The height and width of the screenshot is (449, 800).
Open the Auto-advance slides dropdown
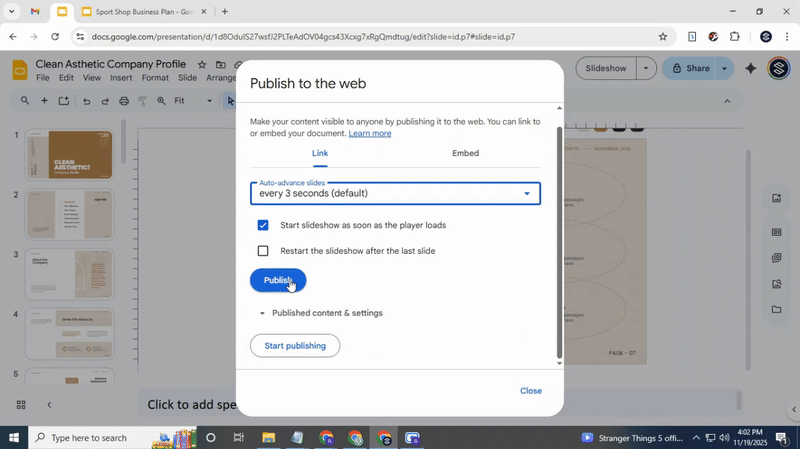coord(395,193)
